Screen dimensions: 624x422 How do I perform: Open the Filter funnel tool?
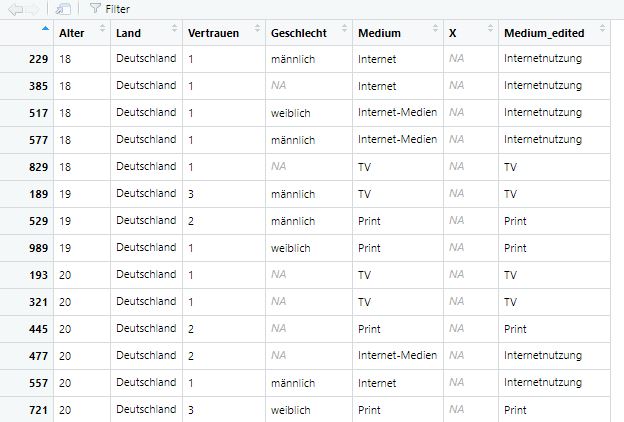tap(110, 8)
